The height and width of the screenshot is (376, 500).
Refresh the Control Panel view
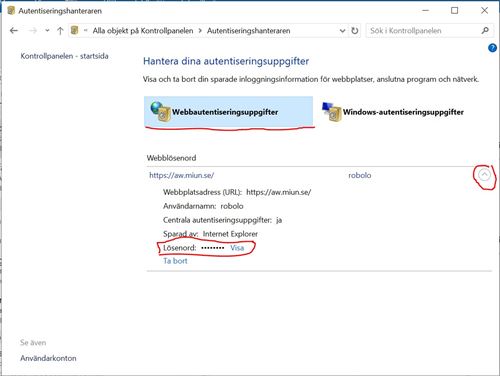click(355, 31)
